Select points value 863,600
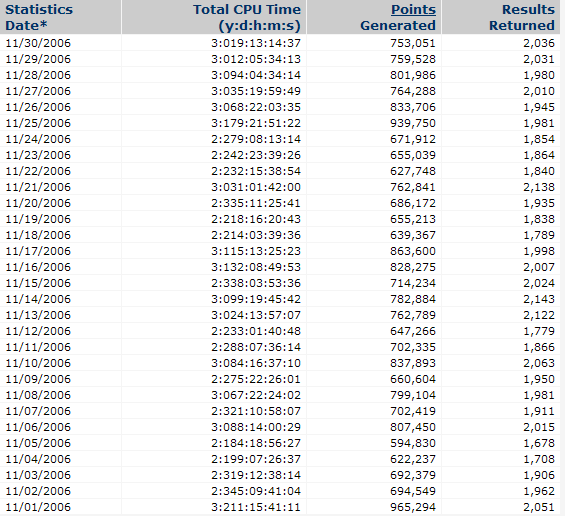This screenshot has height=516, width=565. [413, 251]
